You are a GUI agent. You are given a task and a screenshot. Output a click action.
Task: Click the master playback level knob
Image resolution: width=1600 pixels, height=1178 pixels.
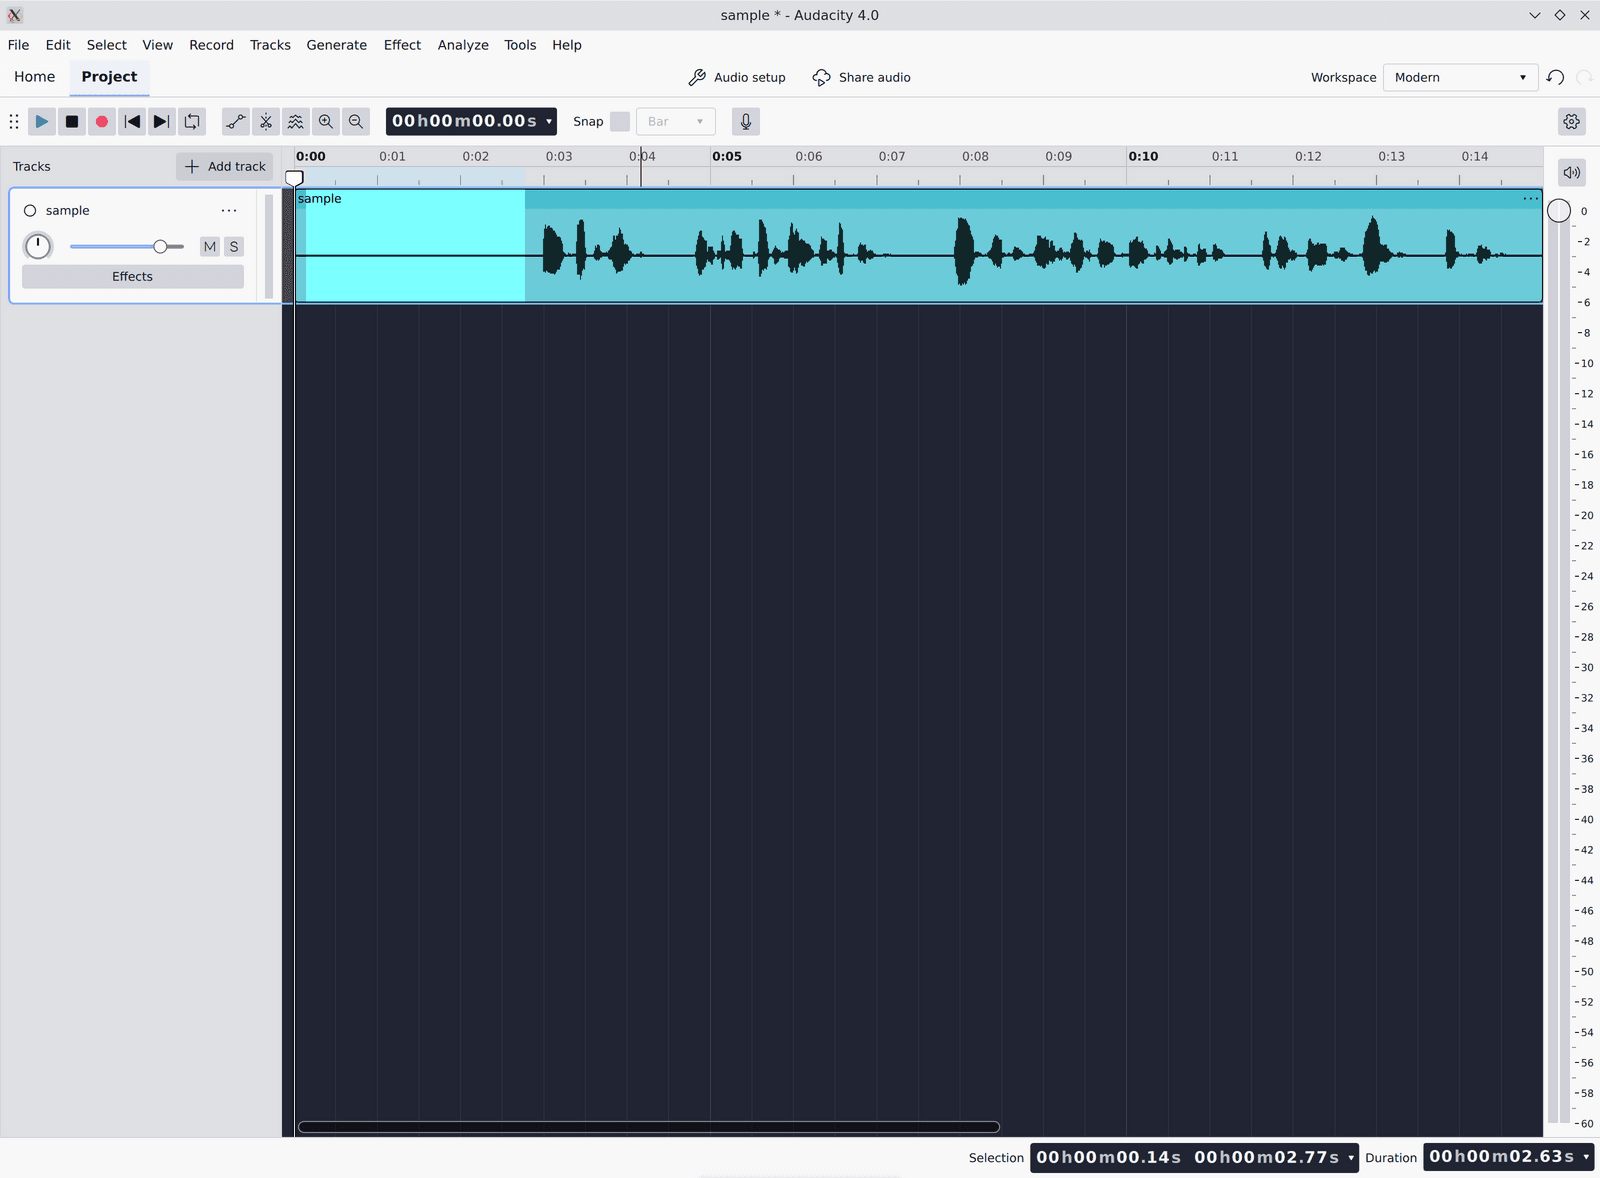tap(1559, 211)
